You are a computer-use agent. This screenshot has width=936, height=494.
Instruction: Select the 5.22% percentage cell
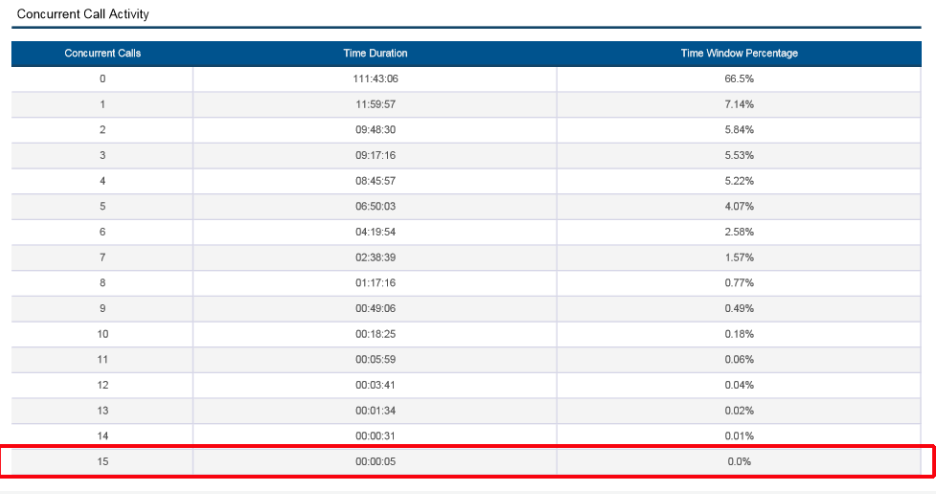739,181
